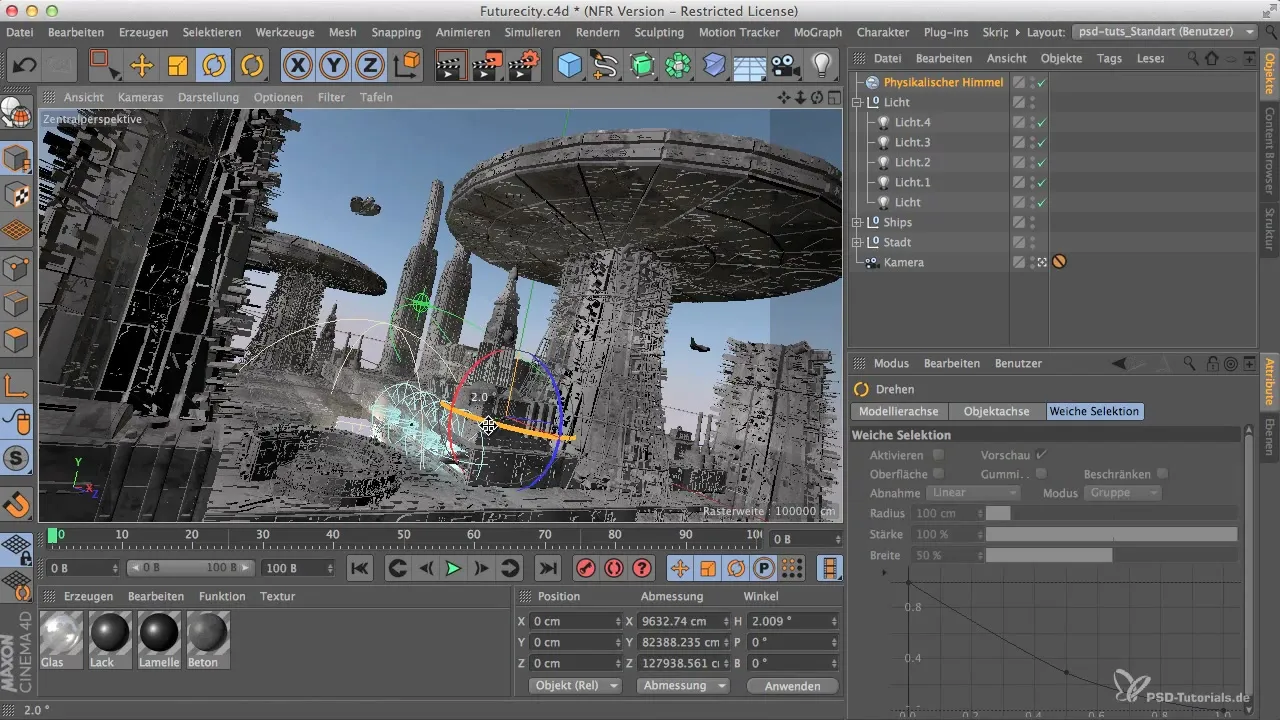Click the texture mode checkerboard icon
This screenshot has height=720, width=1280.
point(16,194)
